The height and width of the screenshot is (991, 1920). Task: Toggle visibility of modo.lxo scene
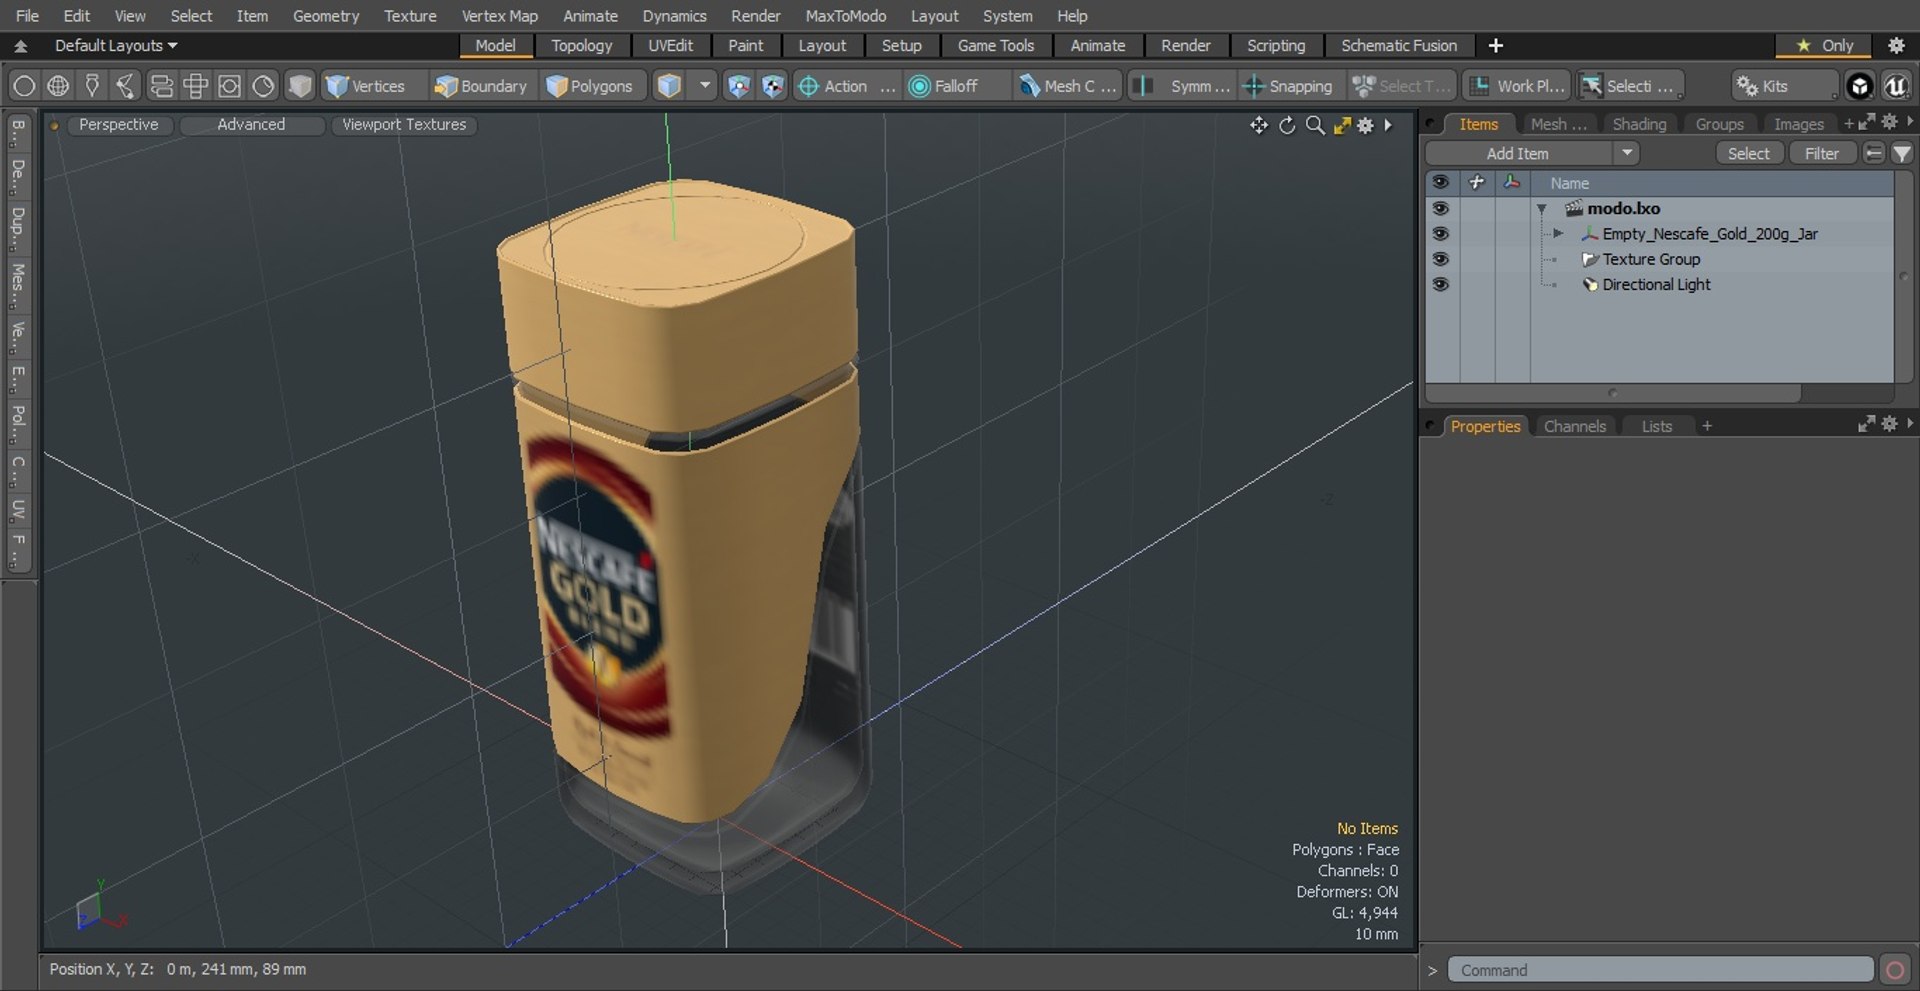1440,208
